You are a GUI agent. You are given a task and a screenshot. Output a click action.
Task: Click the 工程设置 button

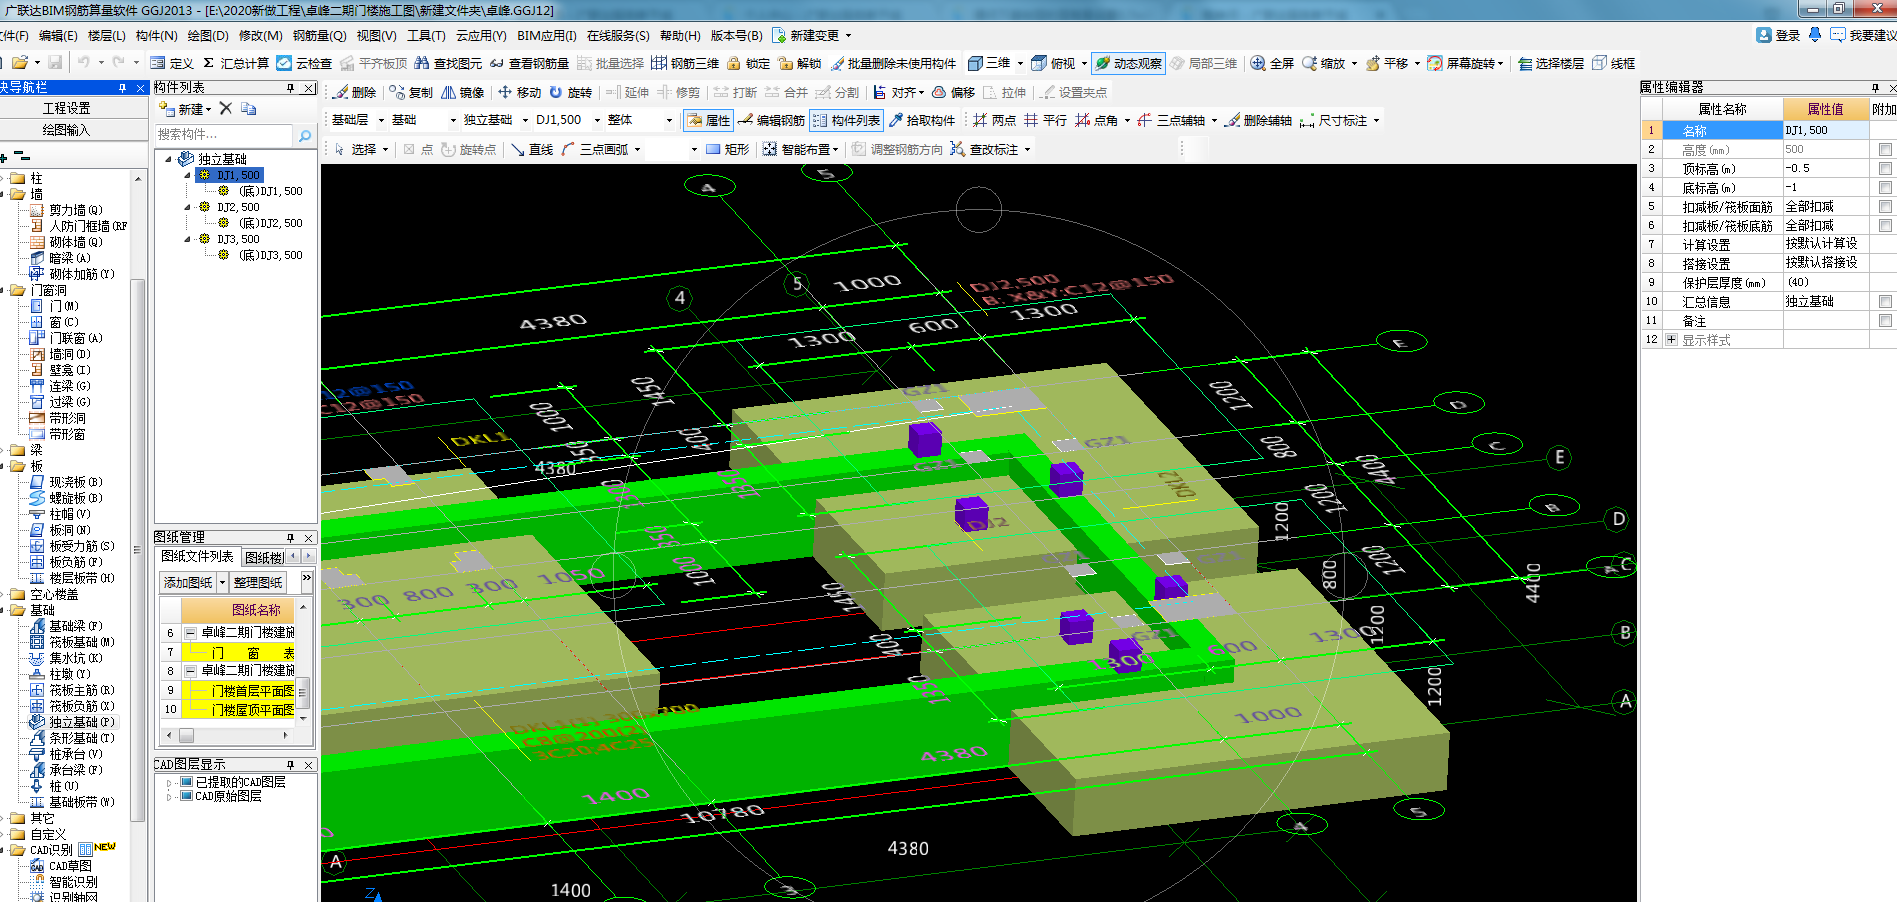(x=66, y=108)
